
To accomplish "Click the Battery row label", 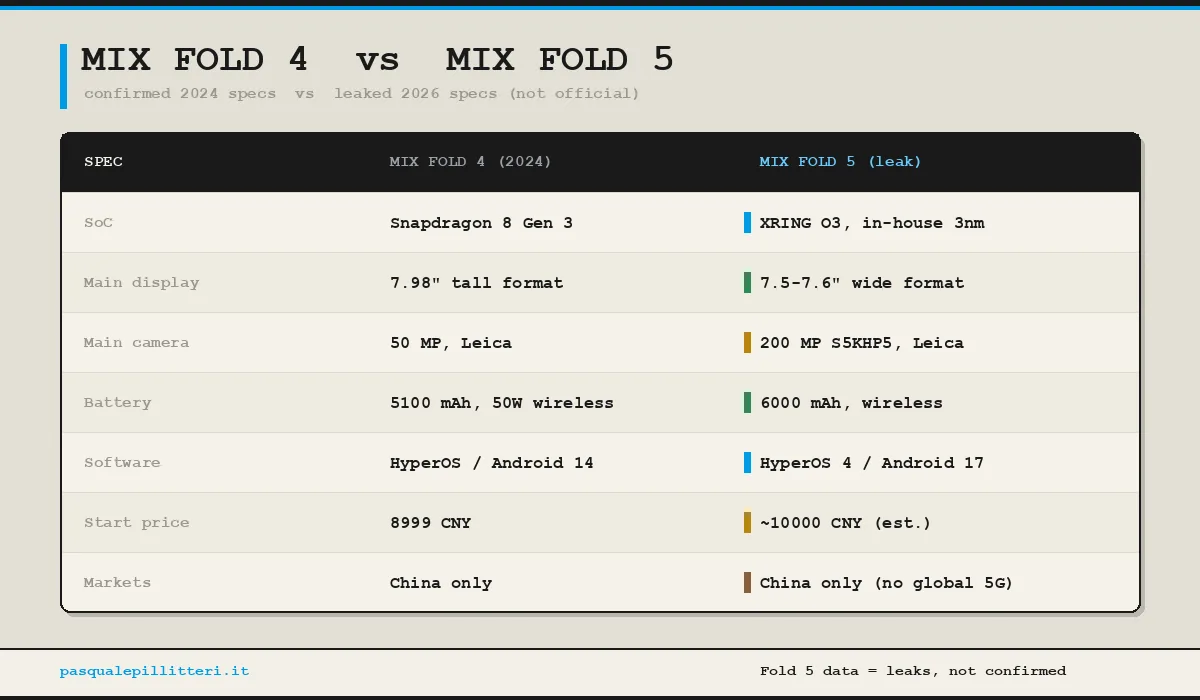I will (117, 402).
